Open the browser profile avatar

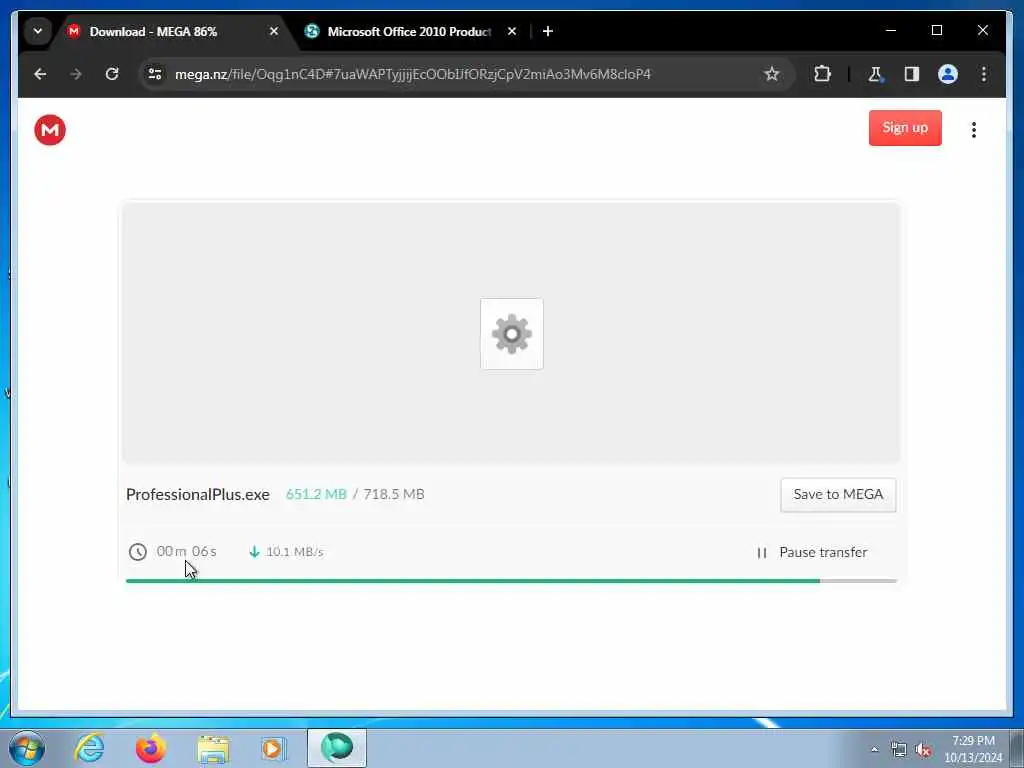pos(948,74)
